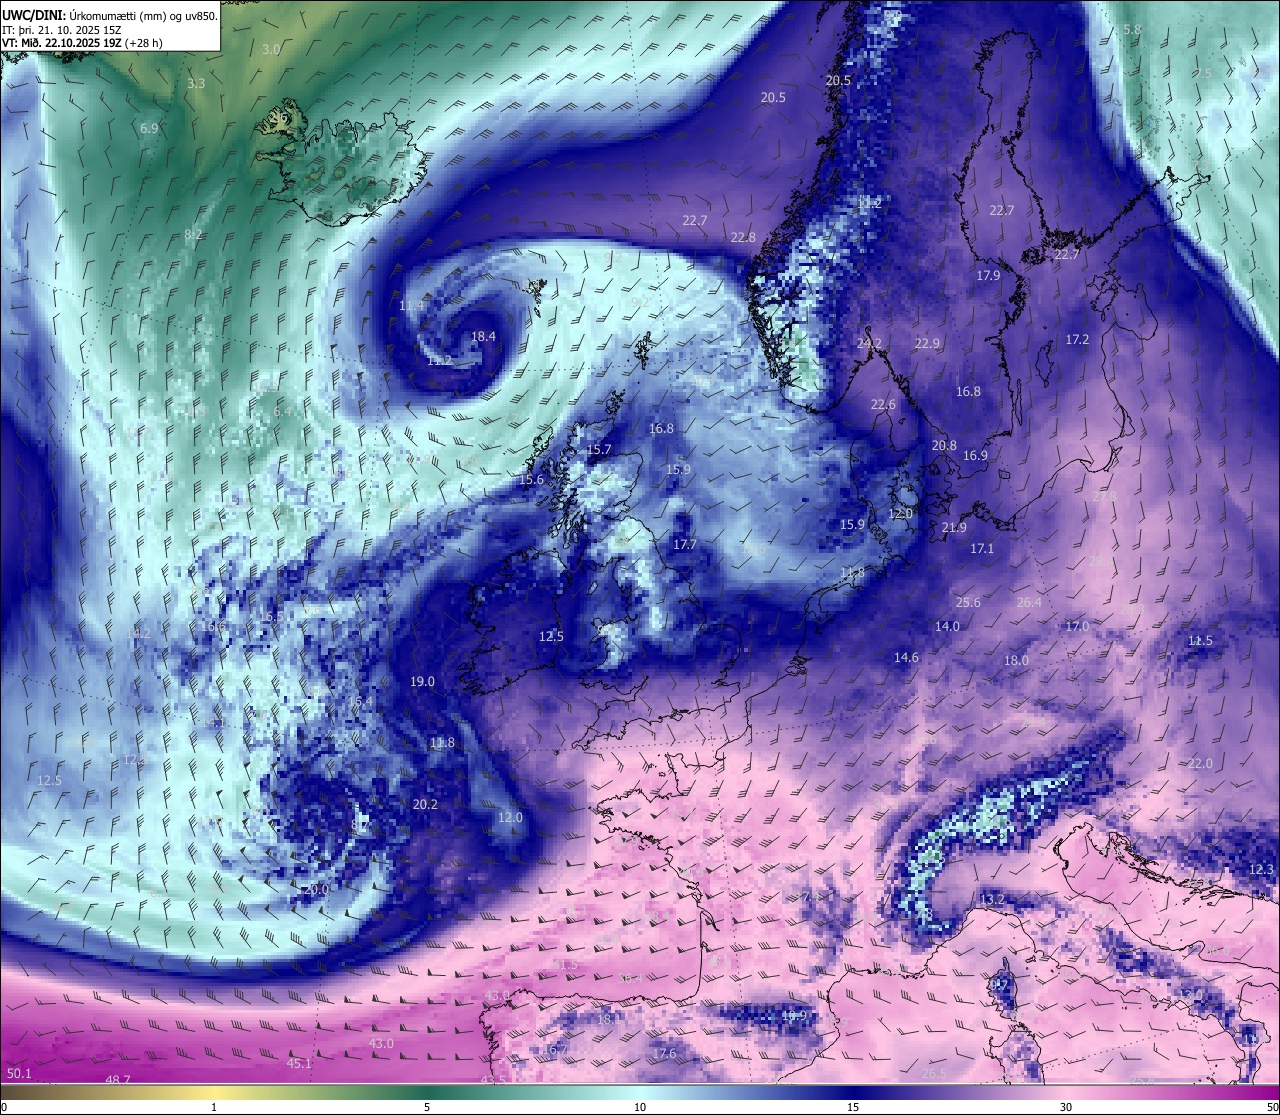The image size is (1280, 1115).
Task: Click the 22.0 value on the right side
Action: [1200, 764]
